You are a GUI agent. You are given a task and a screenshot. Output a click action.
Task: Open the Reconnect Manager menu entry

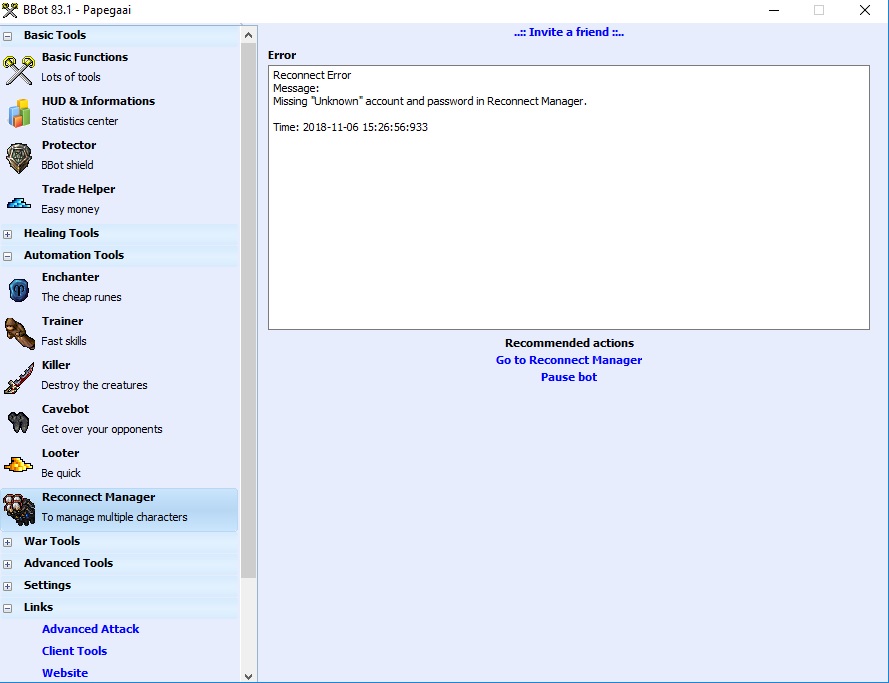point(98,507)
